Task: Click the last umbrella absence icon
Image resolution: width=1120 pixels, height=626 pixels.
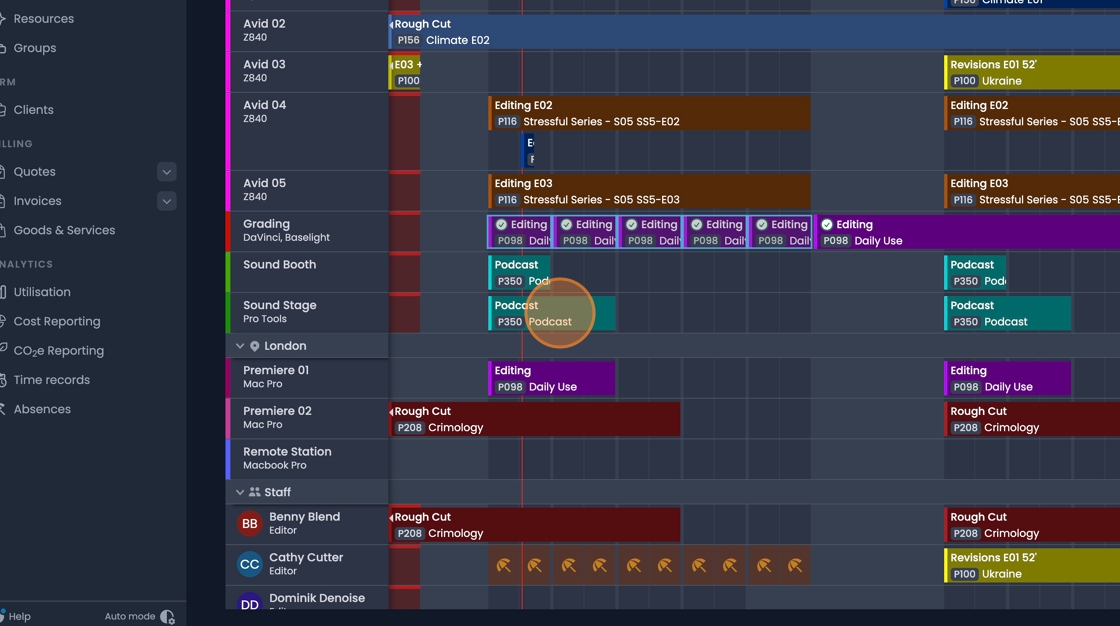Action: tap(795, 566)
